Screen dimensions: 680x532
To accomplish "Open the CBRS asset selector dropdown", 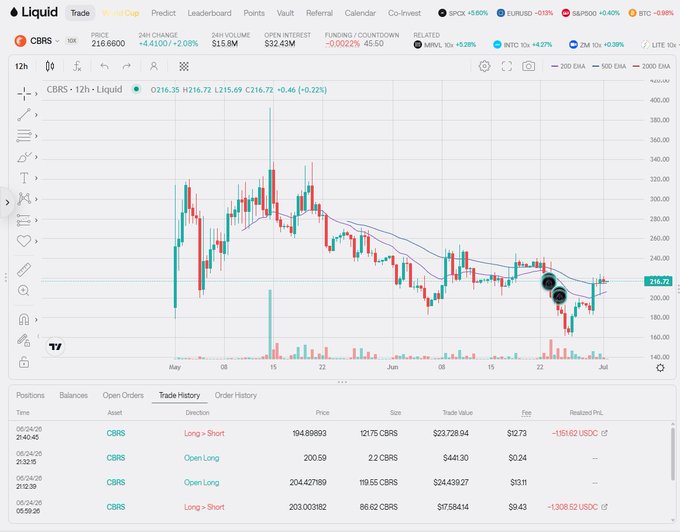I will 37,41.
